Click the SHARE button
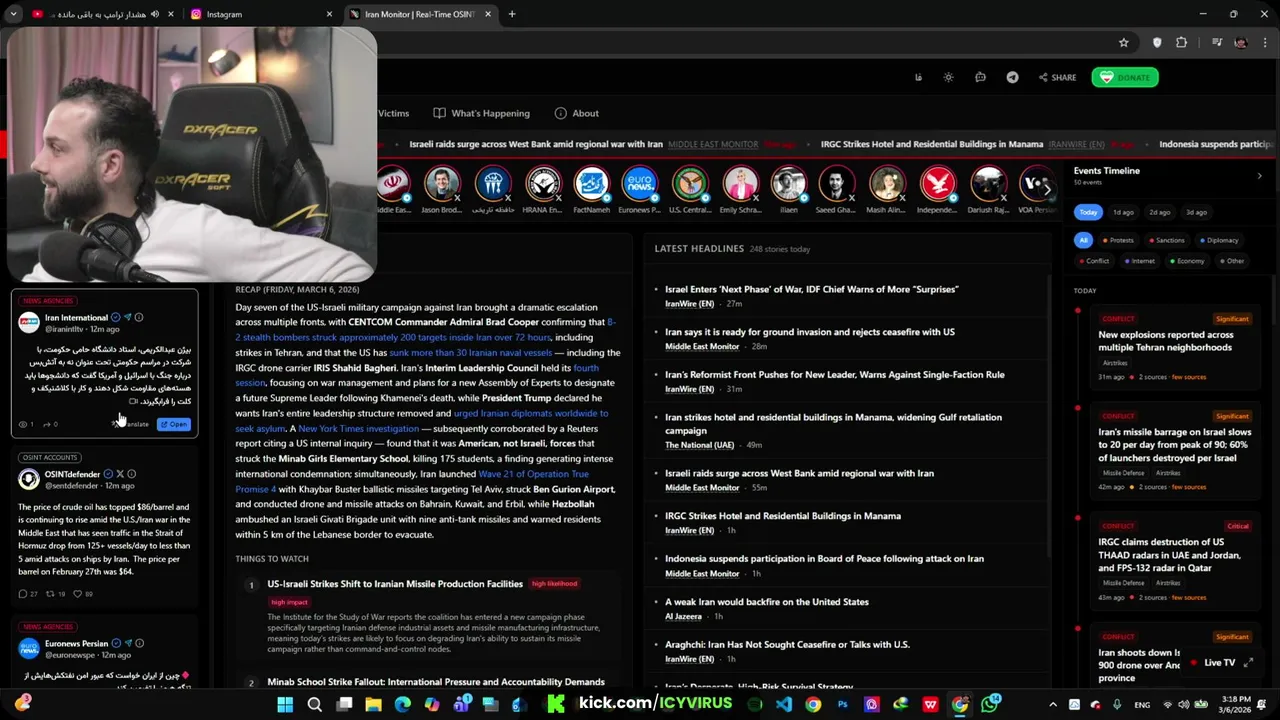Viewport: 1280px width, 720px height. (x=1057, y=77)
